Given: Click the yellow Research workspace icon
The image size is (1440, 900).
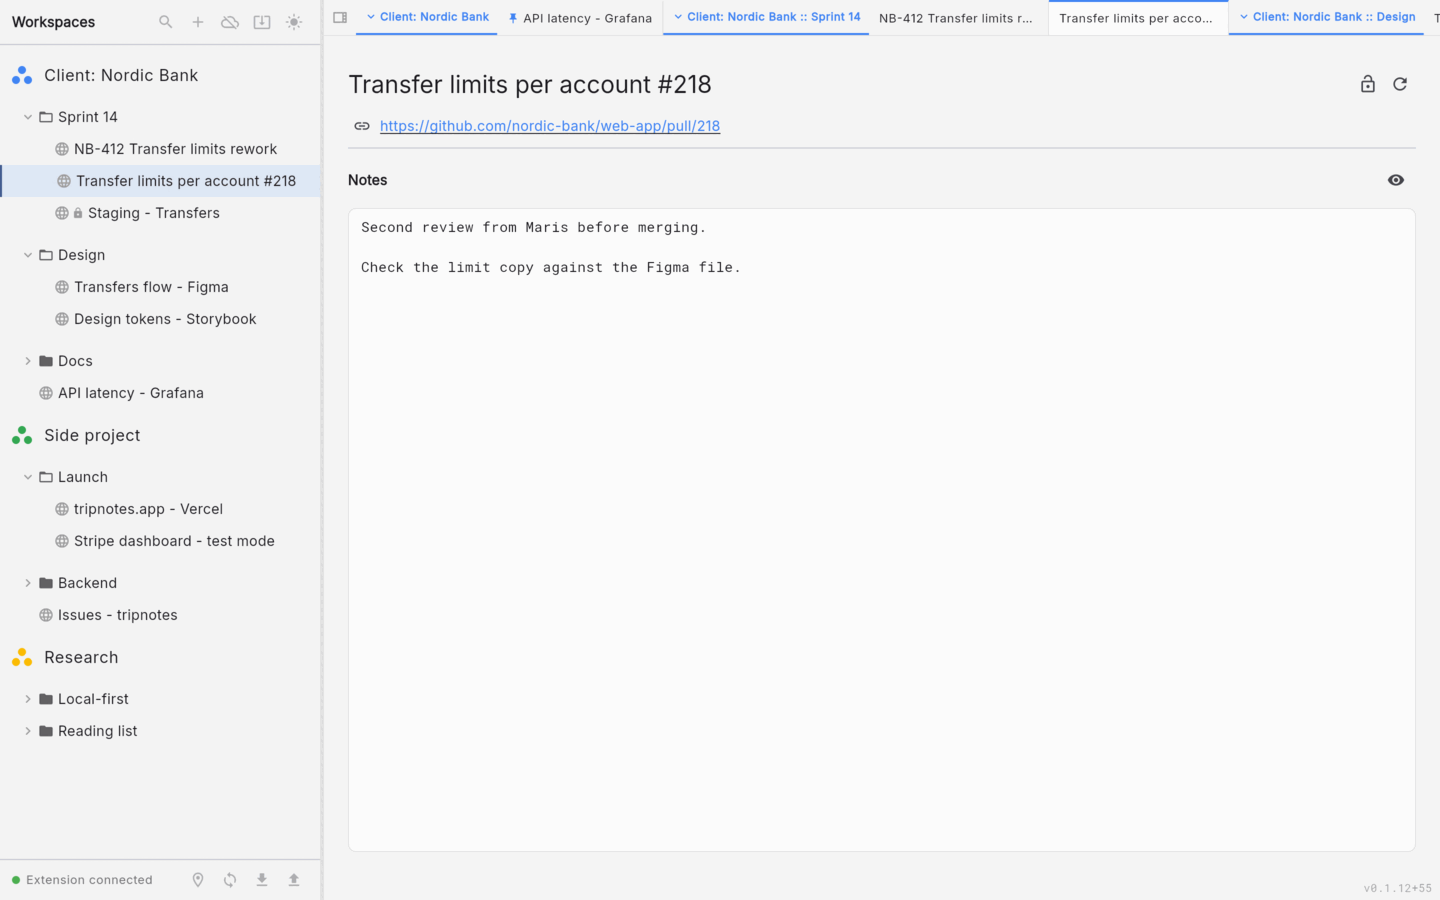Looking at the screenshot, I should (22, 657).
